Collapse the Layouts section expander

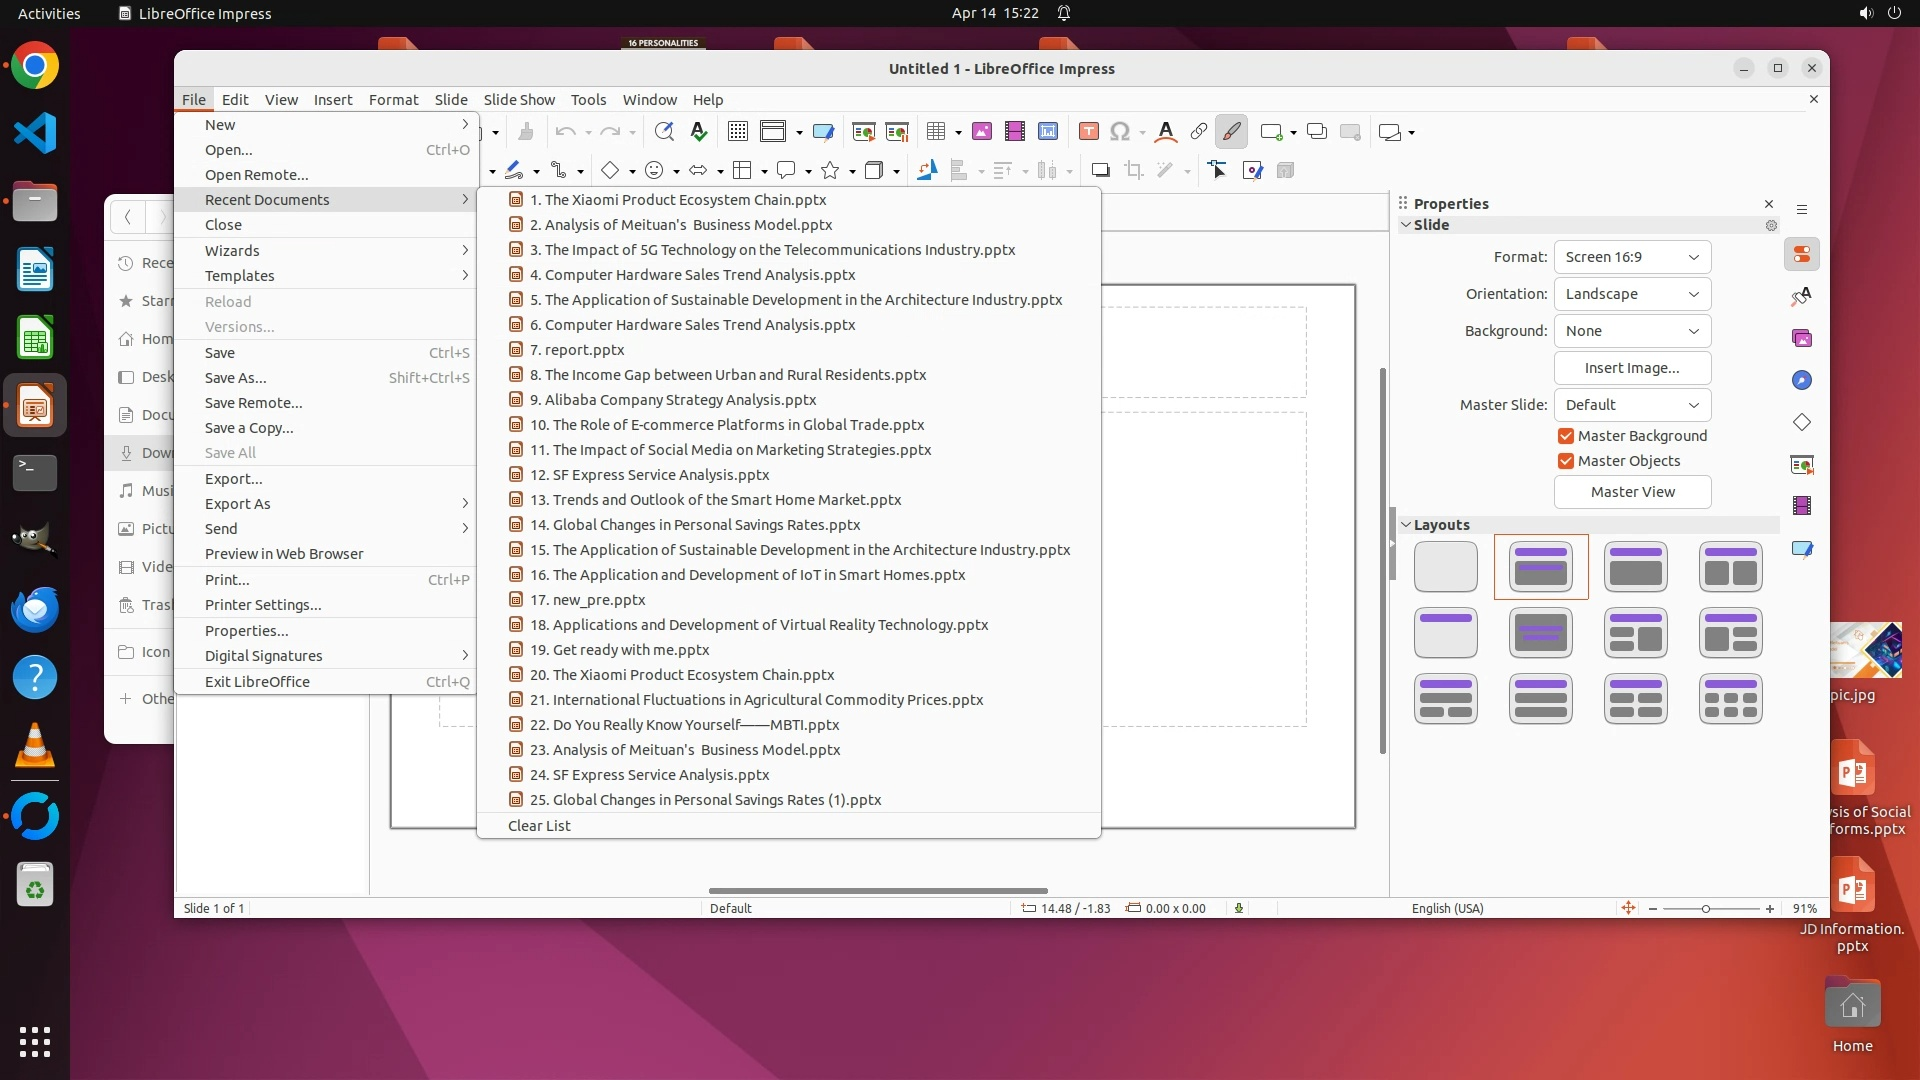[x=1406, y=525]
